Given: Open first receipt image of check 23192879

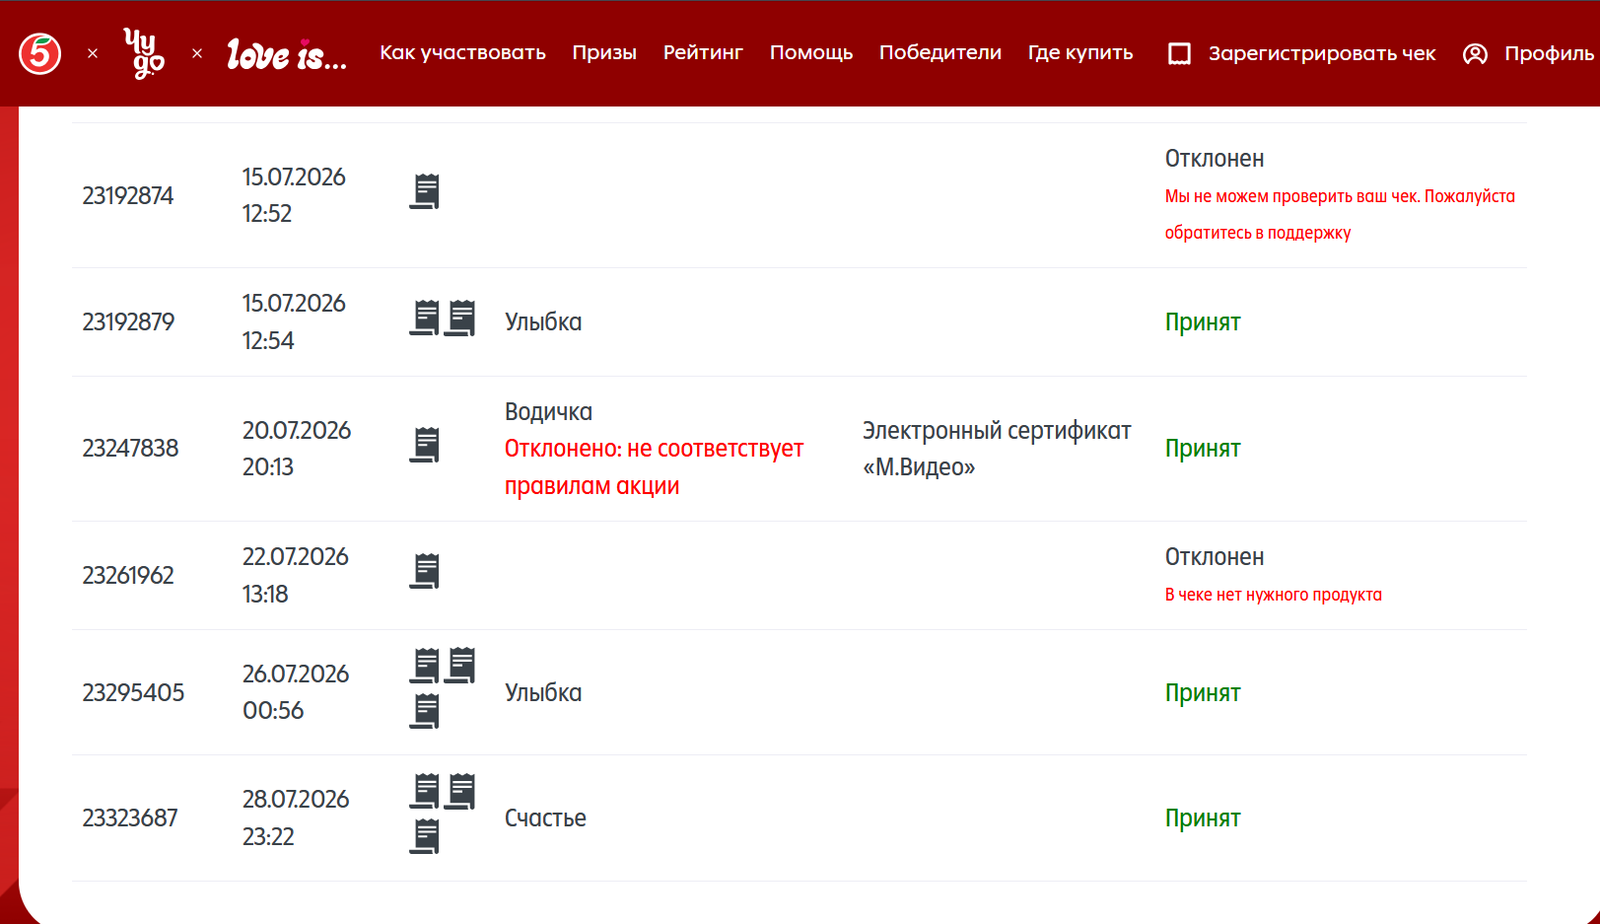Looking at the screenshot, I should pos(425,318).
